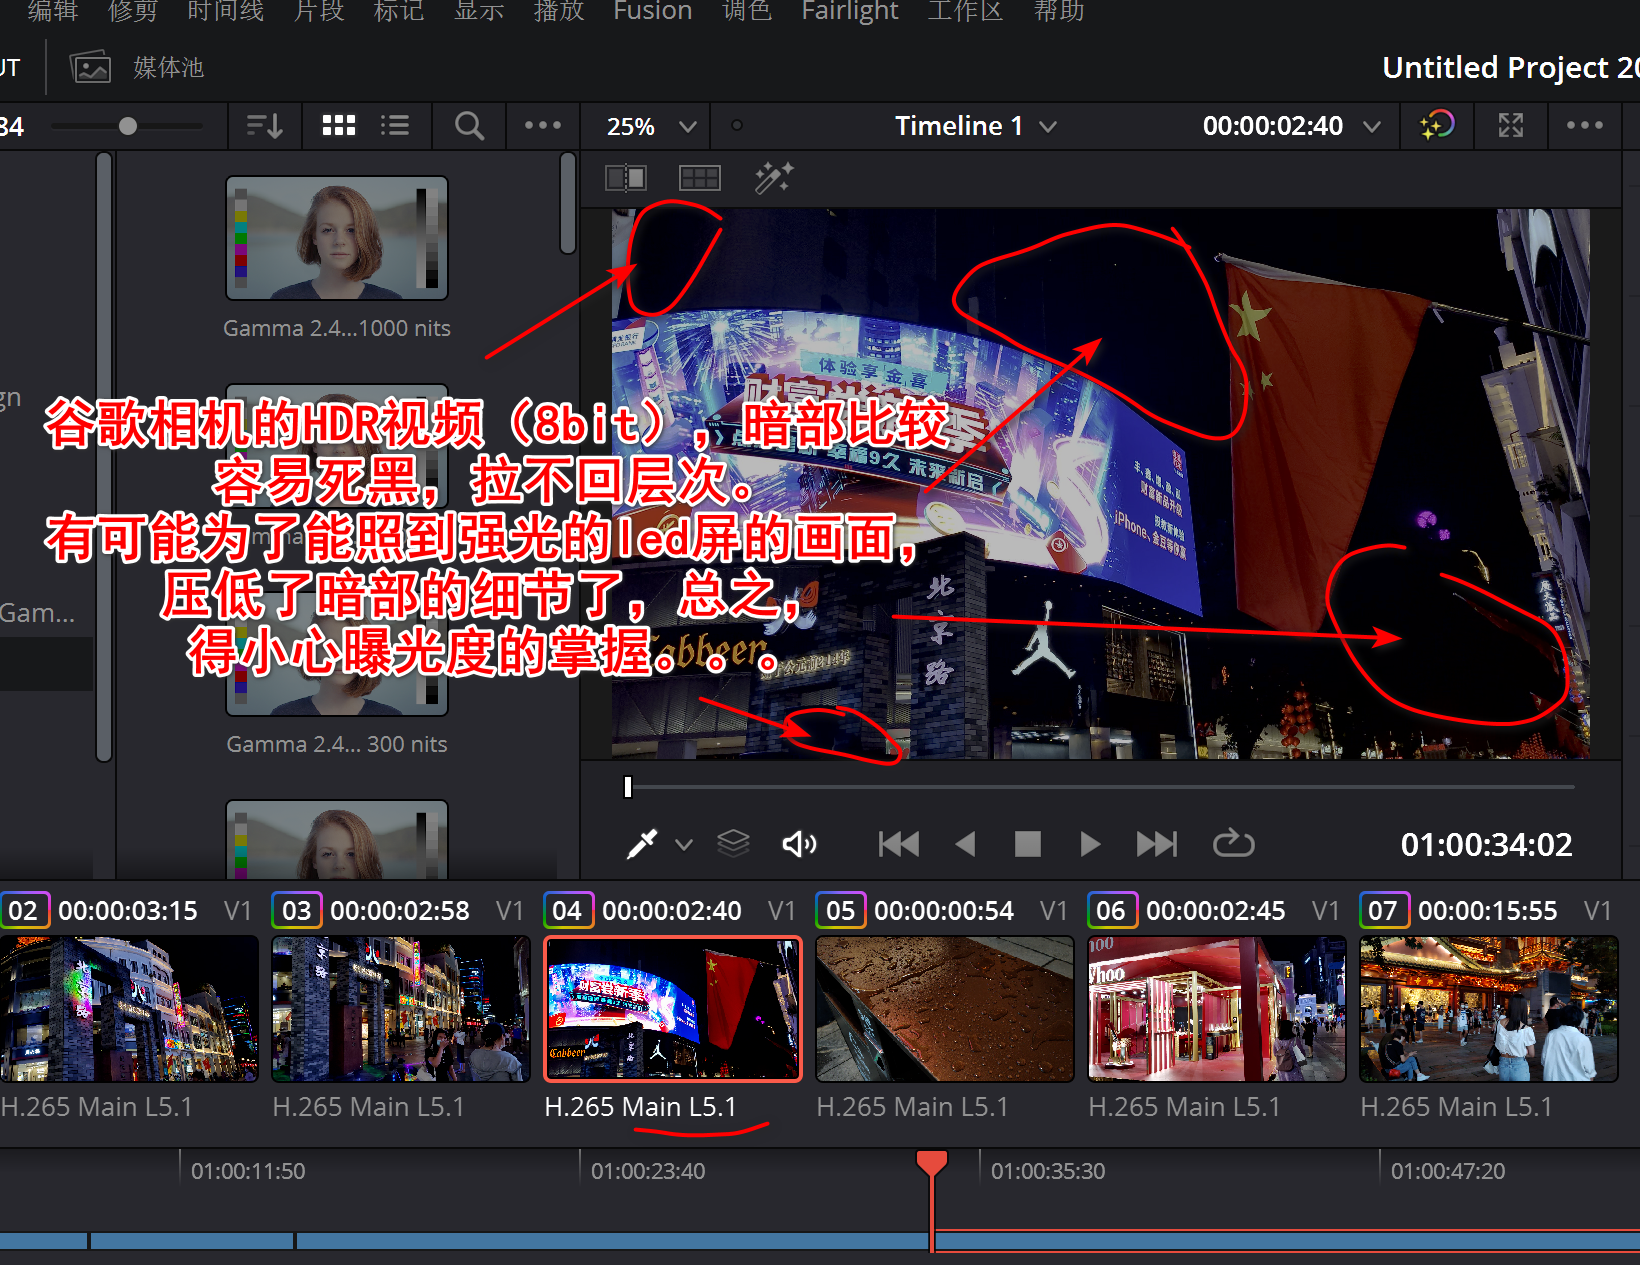Screen dimensions: 1640x1265
Task: Toggle the split screen grid view
Action: pos(700,179)
